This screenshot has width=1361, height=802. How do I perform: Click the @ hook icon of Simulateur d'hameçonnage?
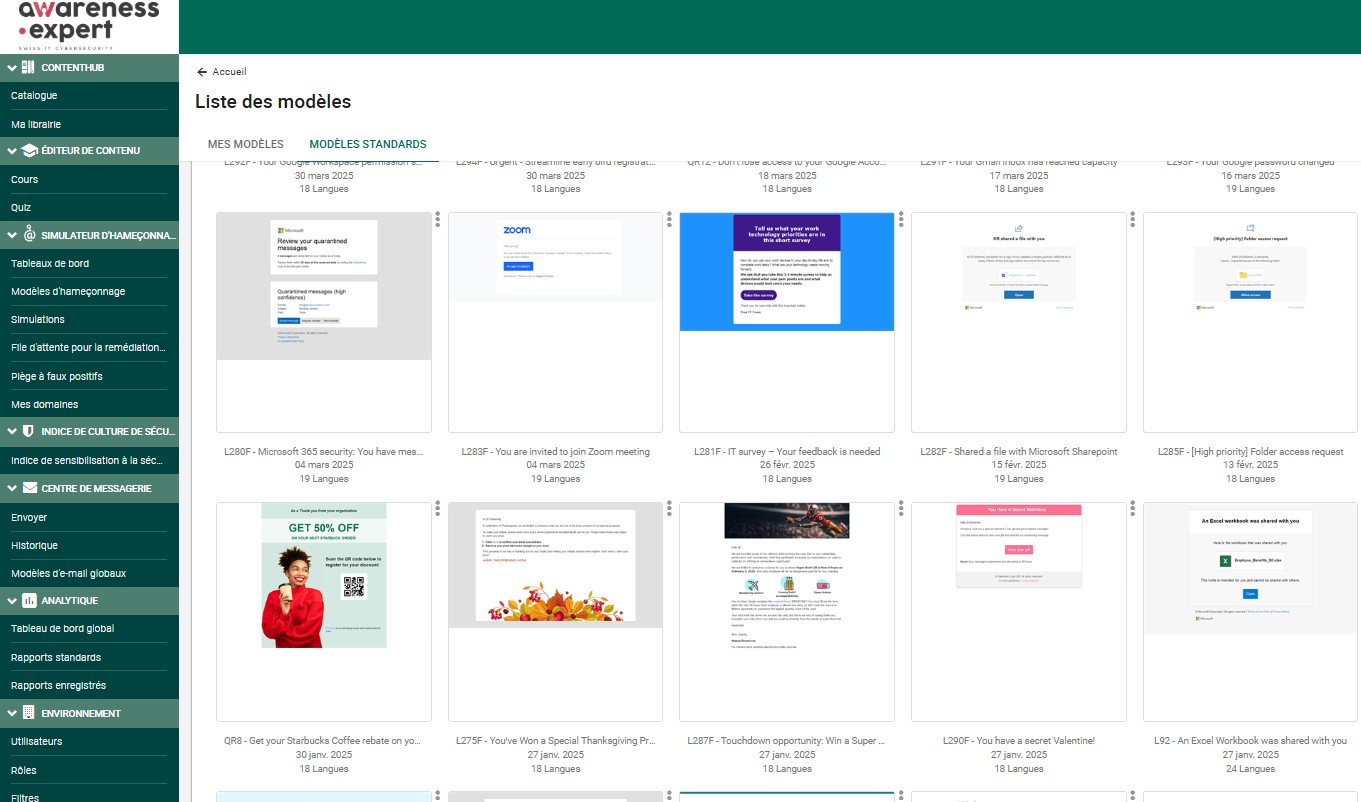[x=29, y=235]
